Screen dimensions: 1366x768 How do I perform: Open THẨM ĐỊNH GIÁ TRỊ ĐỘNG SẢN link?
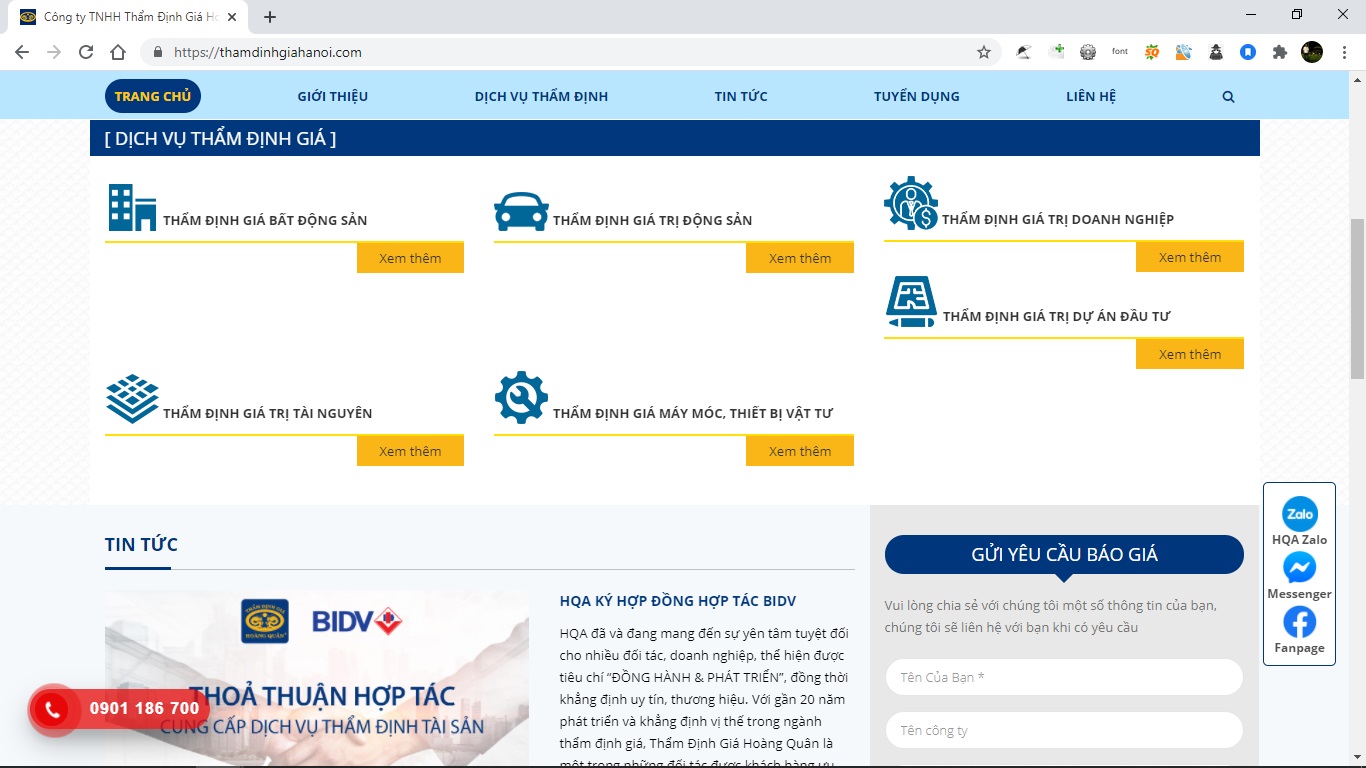(x=652, y=220)
